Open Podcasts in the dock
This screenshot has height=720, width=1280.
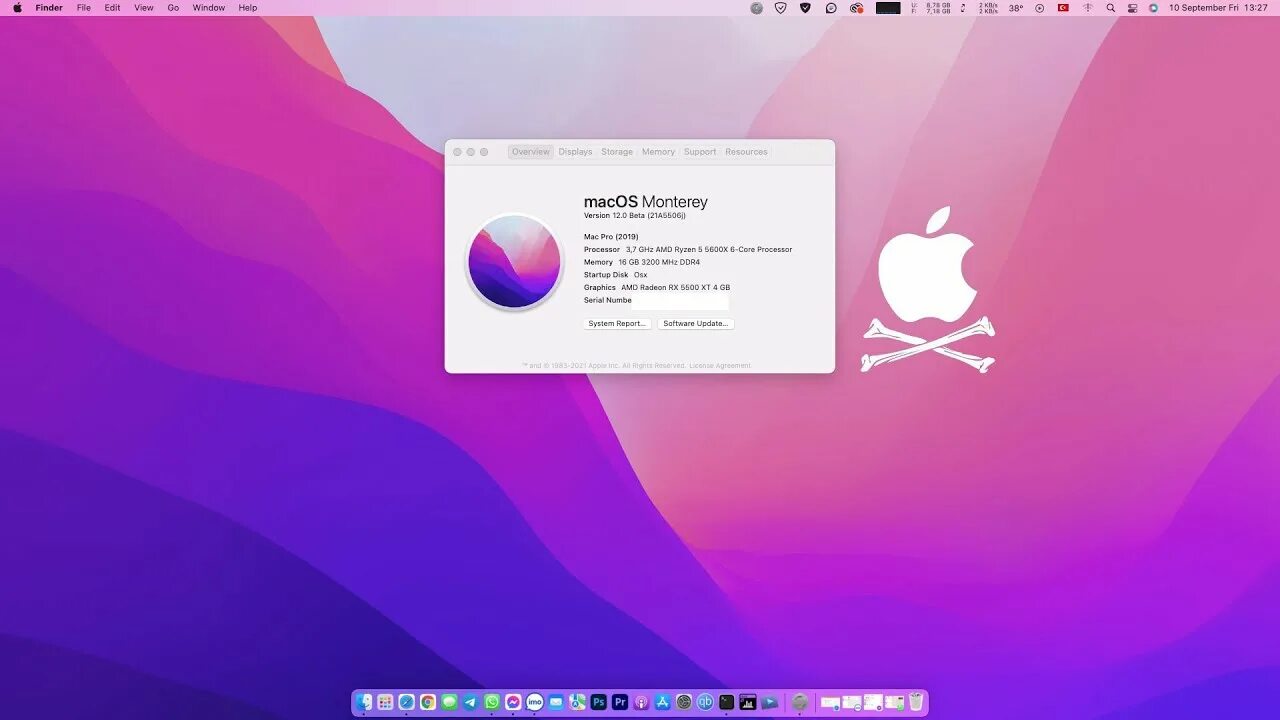[x=641, y=702]
